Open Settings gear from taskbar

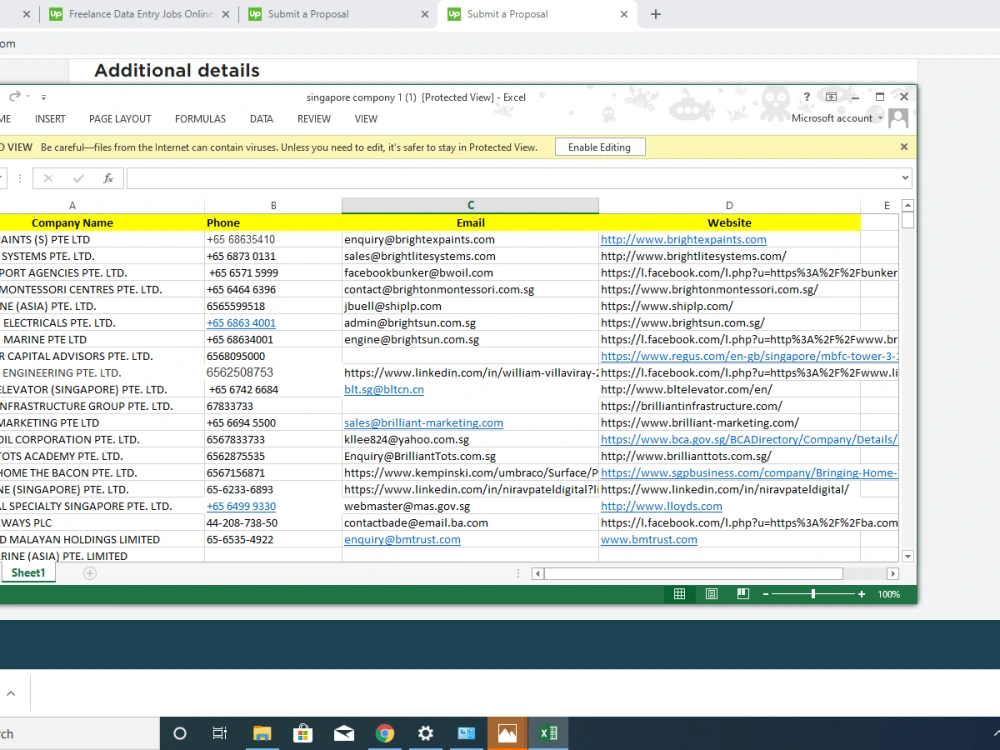click(425, 733)
